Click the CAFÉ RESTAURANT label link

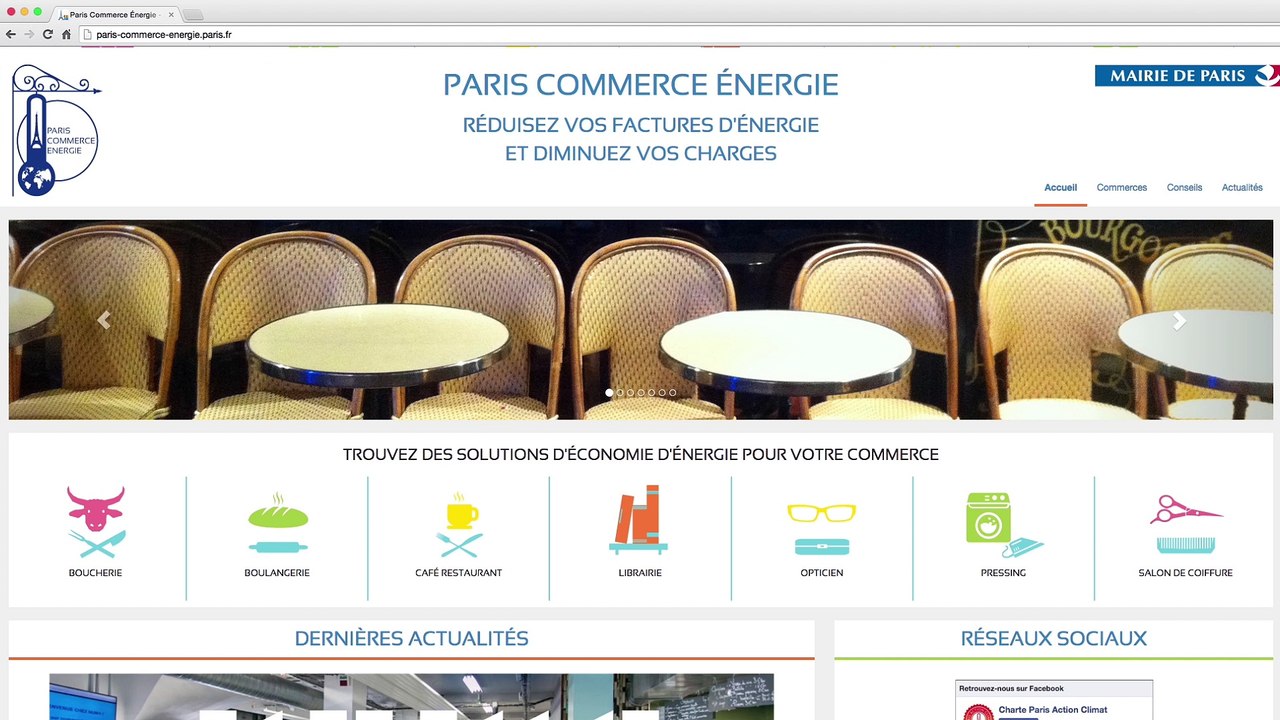459,573
